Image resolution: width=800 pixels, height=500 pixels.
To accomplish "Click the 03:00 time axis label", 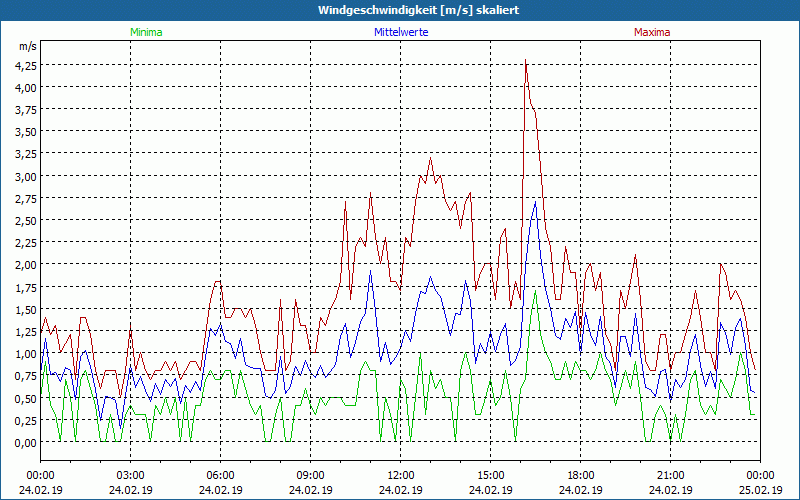I will (131, 476).
